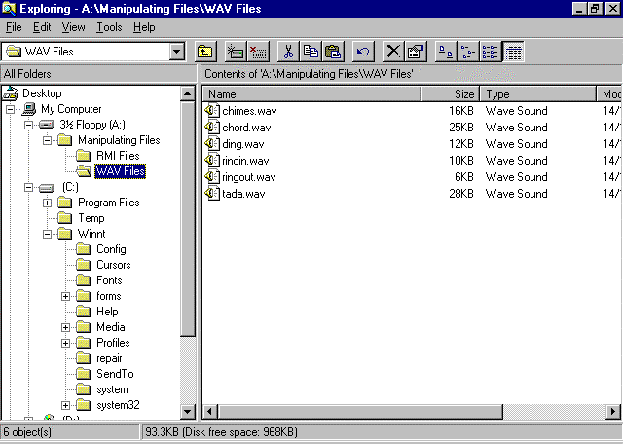Screen dimensions: 623x444
Task: Switch to Large Icons view
Action: (x=445, y=51)
